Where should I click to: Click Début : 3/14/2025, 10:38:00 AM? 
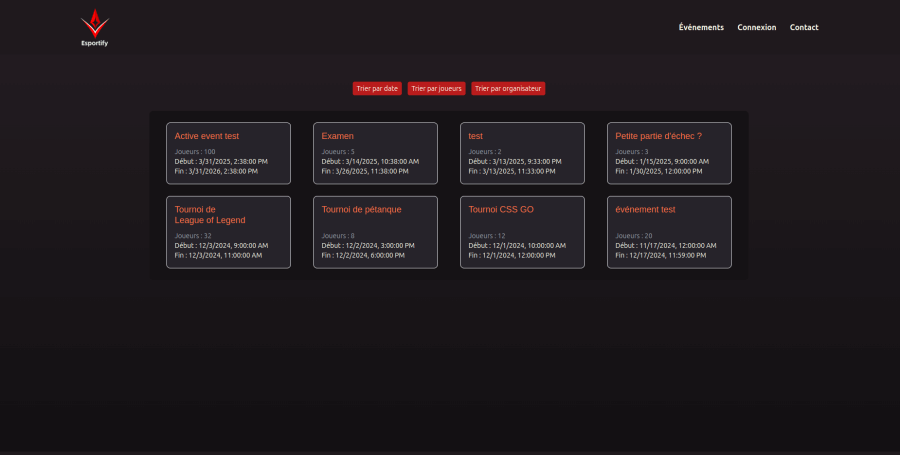tap(370, 161)
